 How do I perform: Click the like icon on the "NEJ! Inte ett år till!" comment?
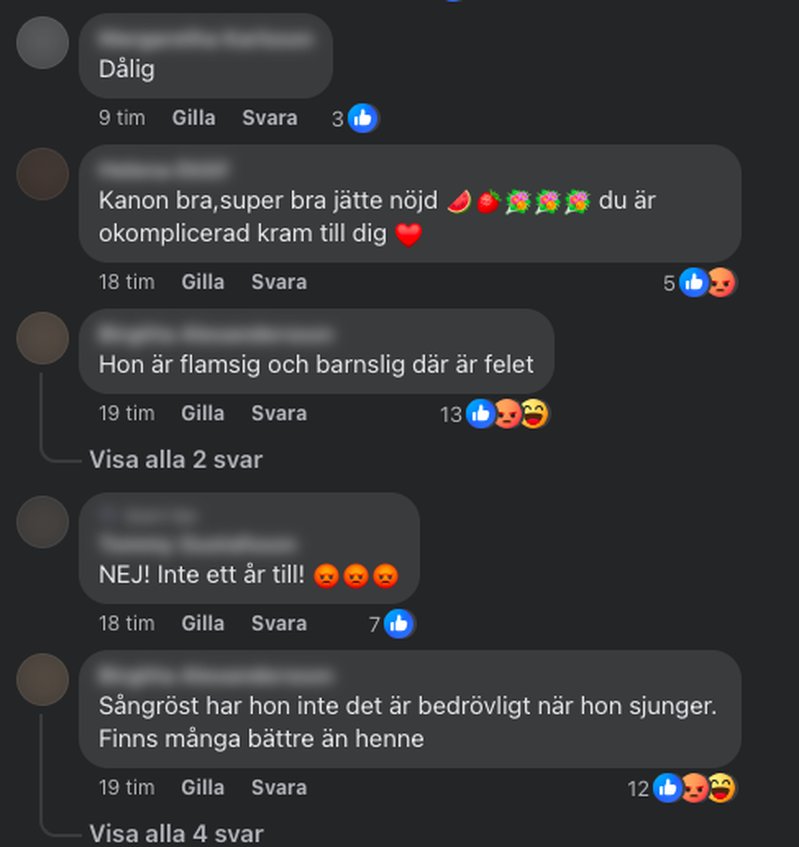point(399,624)
